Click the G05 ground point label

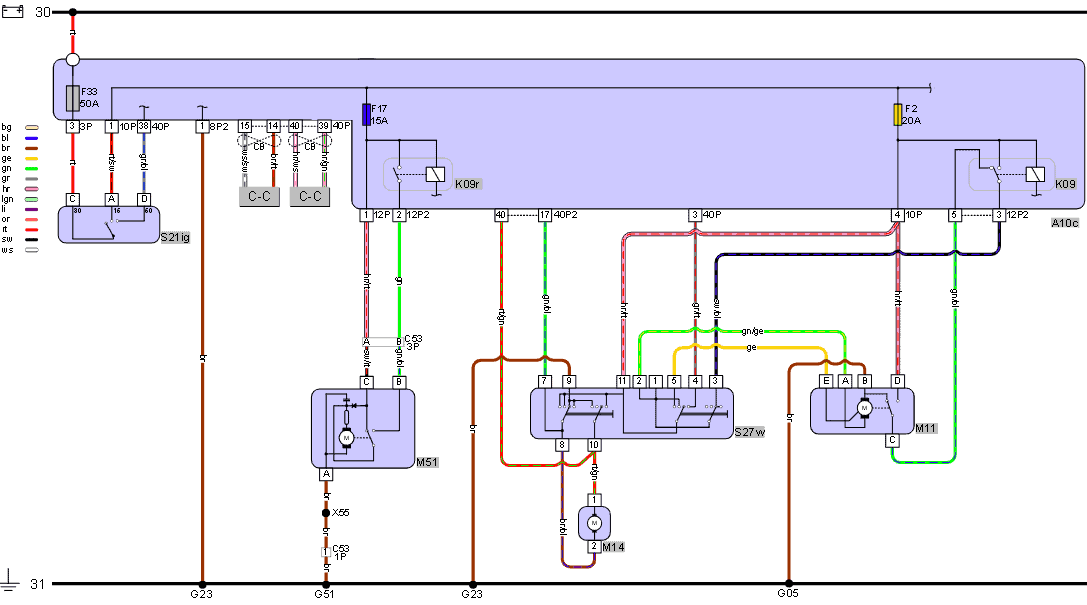pos(788,595)
